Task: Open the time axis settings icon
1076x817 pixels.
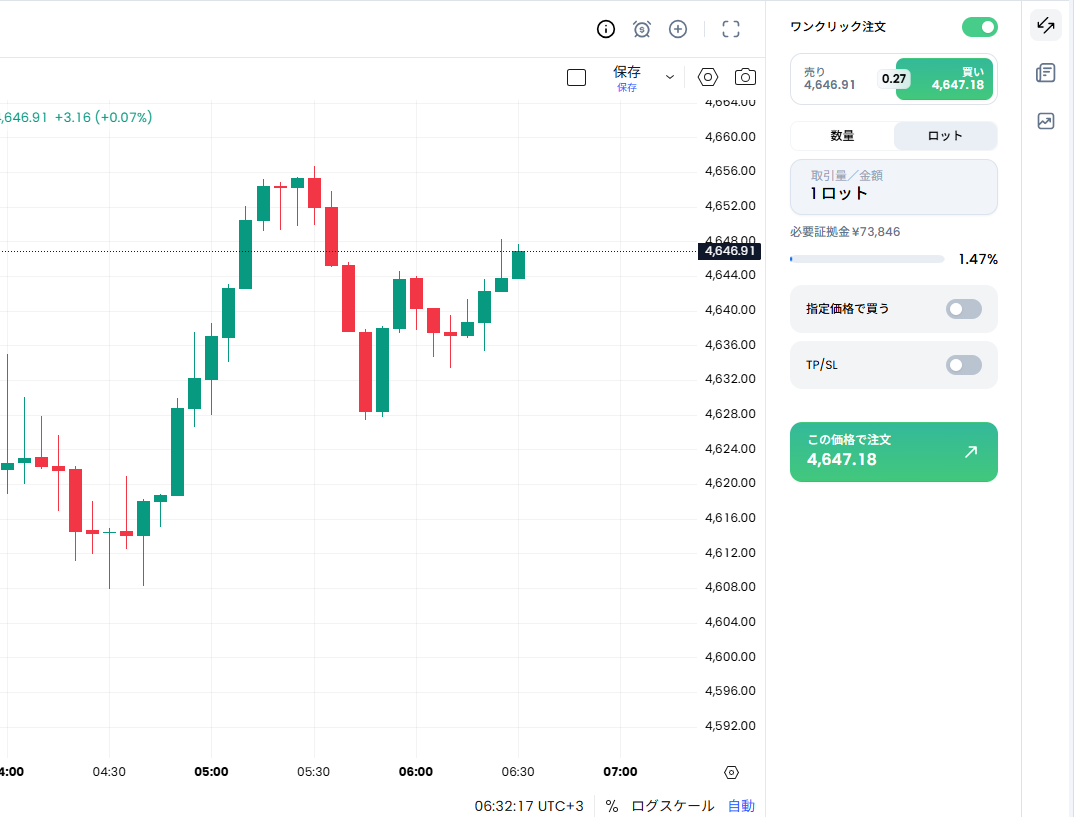Action: [x=732, y=772]
